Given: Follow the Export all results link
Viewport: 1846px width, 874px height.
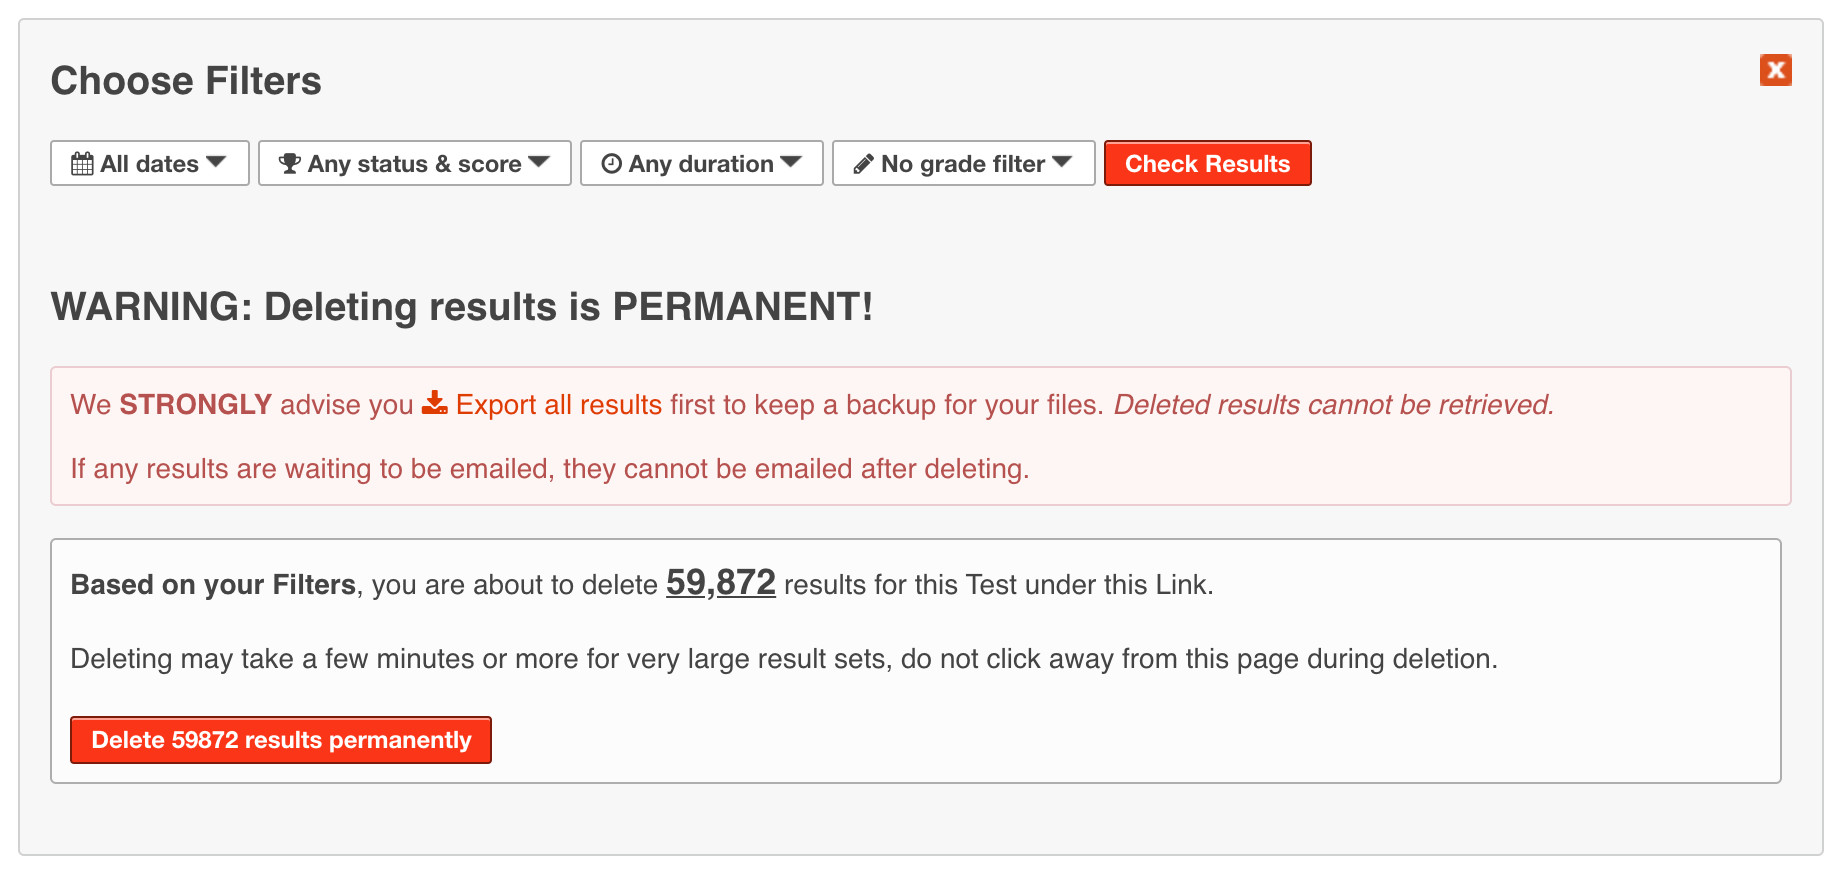Looking at the screenshot, I should click(x=558, y=405).
